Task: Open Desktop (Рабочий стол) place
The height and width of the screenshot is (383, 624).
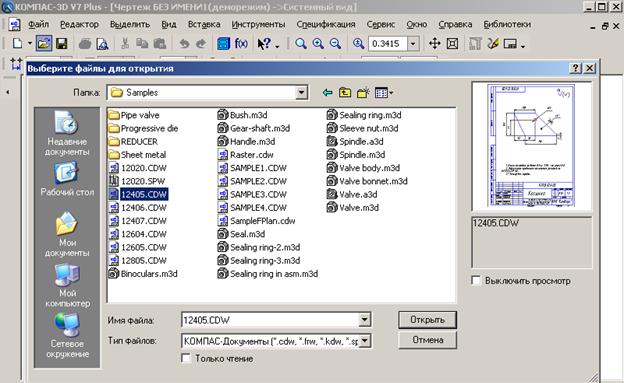Action: point(67,179)
